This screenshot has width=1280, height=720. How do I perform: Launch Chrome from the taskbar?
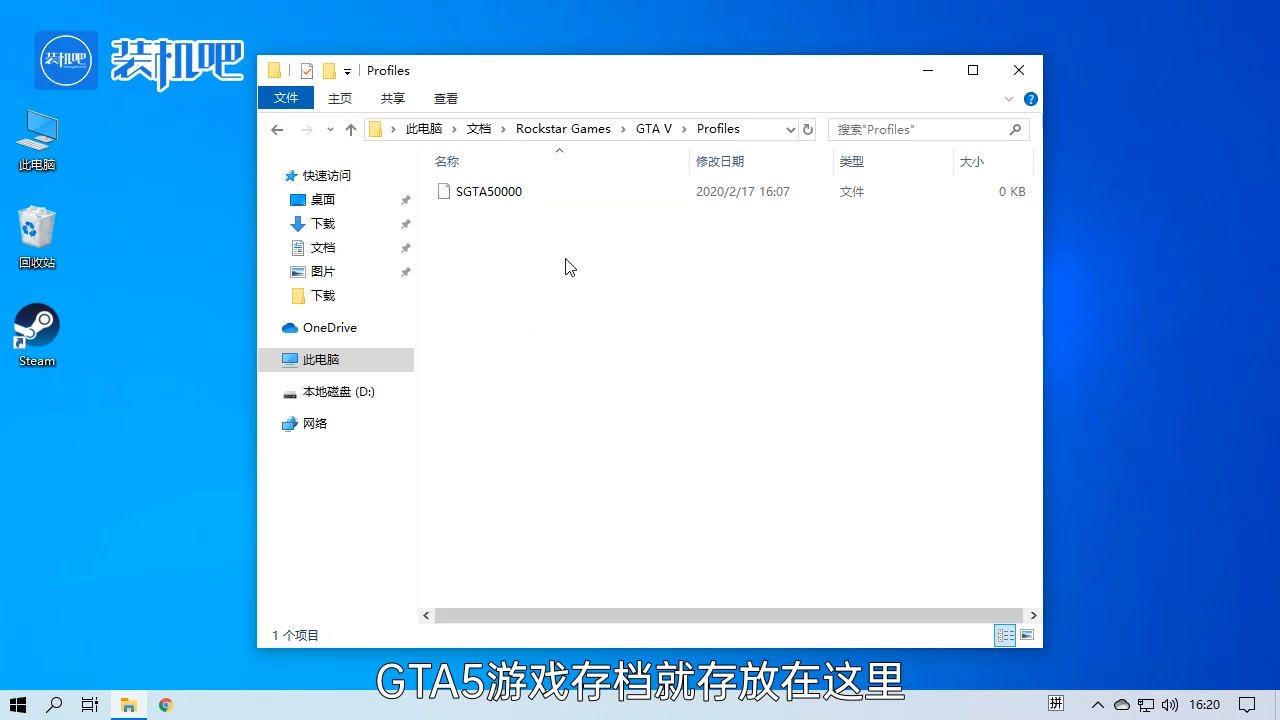(x=165, y=704)
